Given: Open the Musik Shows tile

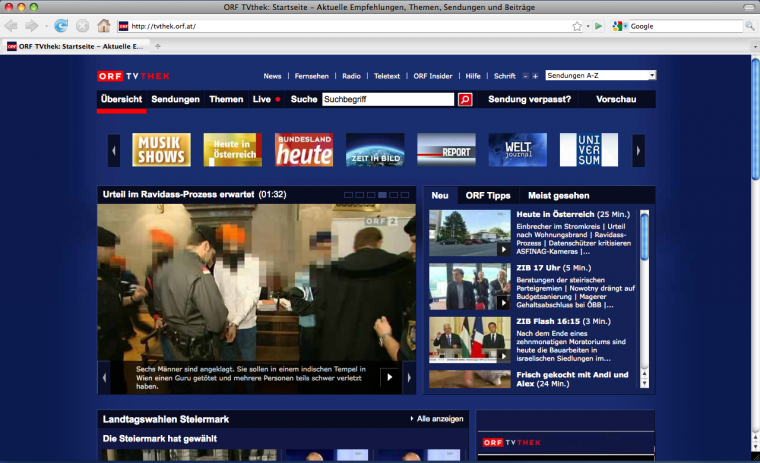Looking at the screenshot, I should tap(161, 150).
